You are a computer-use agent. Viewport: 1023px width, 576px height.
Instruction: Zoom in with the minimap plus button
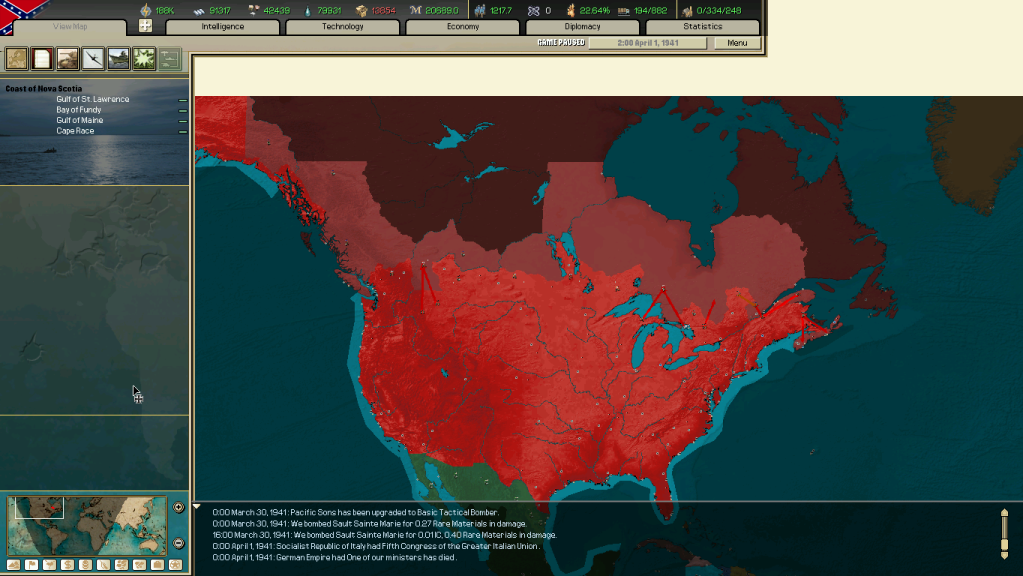coord(179,507)
